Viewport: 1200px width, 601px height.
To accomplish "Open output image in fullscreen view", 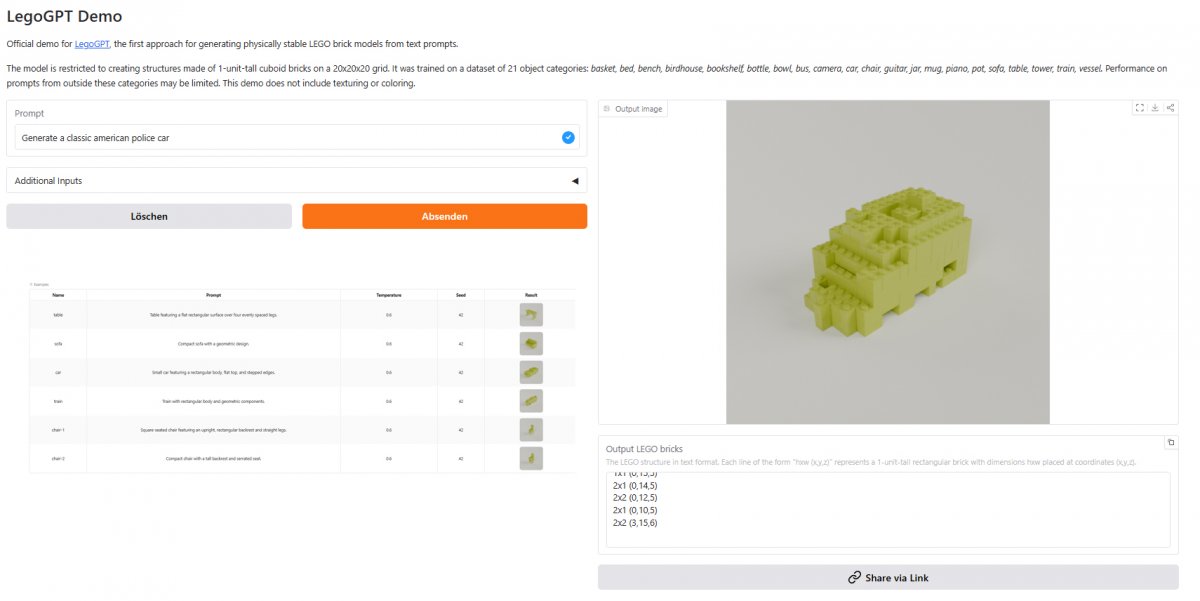I will 1139,108.
